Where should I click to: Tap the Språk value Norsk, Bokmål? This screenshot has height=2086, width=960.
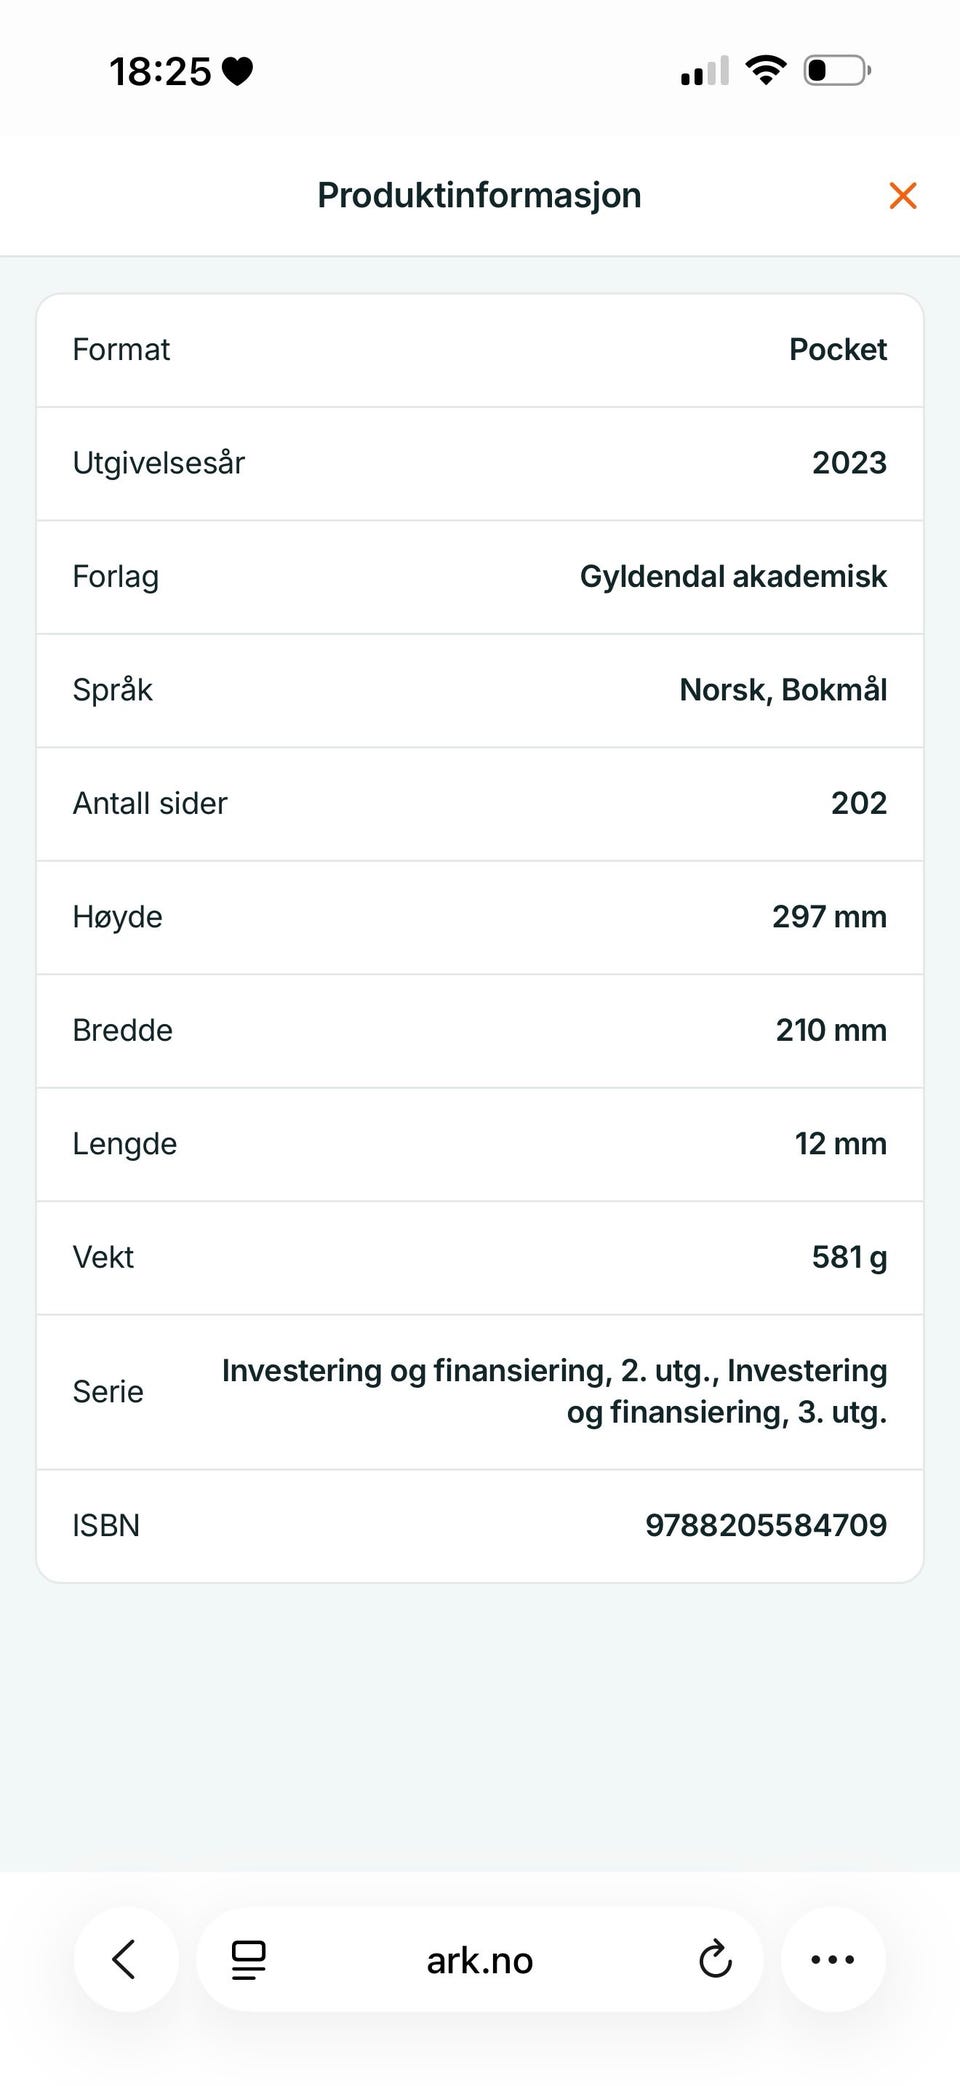[x=783, y=690]
